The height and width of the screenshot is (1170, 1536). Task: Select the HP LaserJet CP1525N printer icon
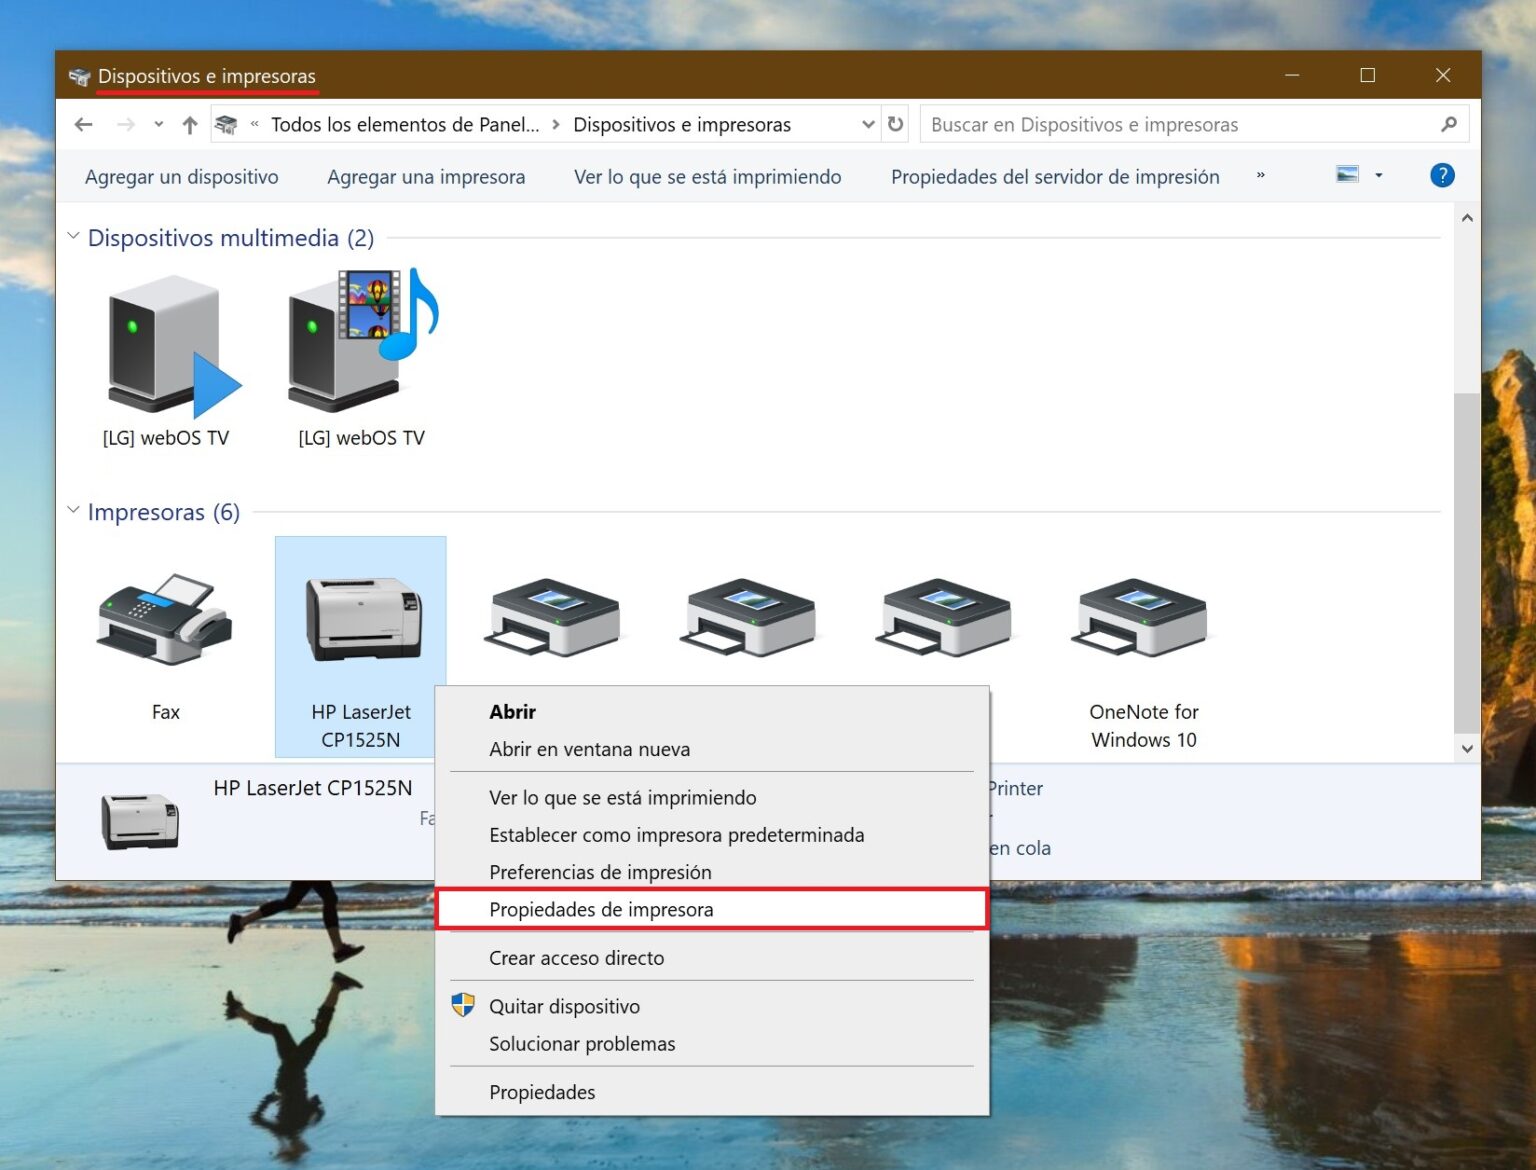[x=360, y=615]
